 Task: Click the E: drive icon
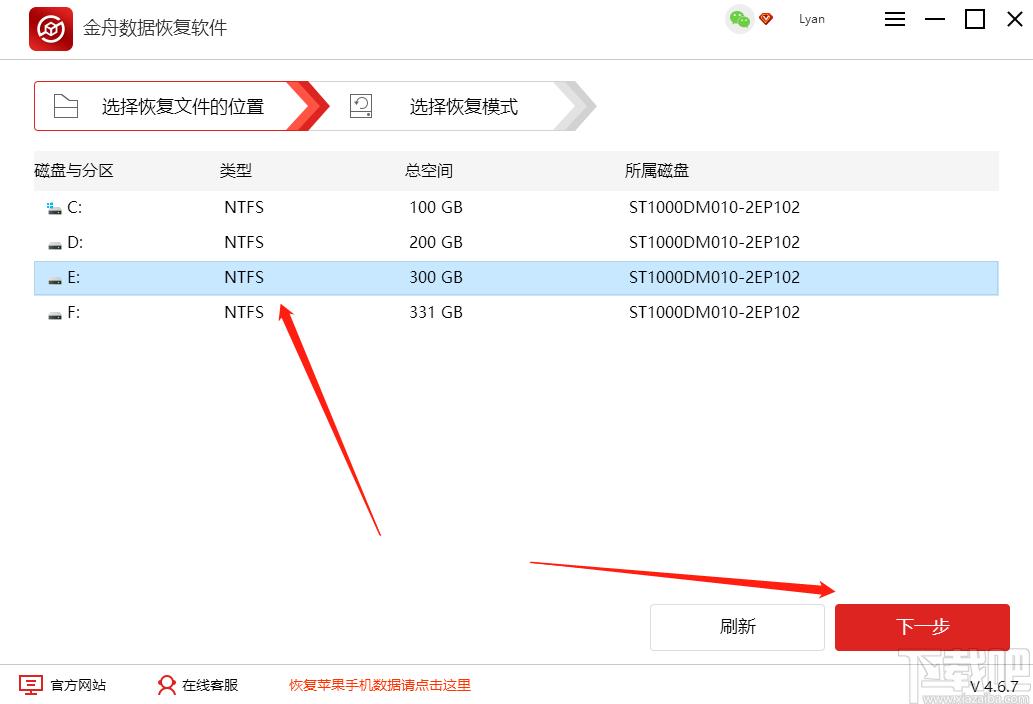pos(55,280)
